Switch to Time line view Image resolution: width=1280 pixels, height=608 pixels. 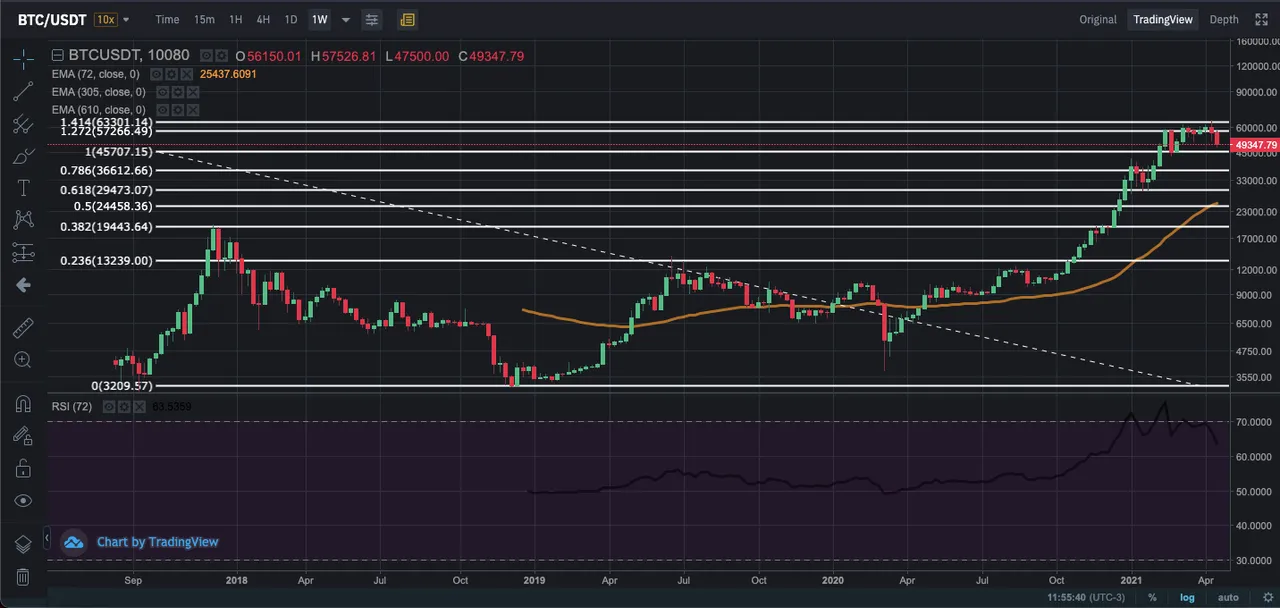tap(167, 19)
